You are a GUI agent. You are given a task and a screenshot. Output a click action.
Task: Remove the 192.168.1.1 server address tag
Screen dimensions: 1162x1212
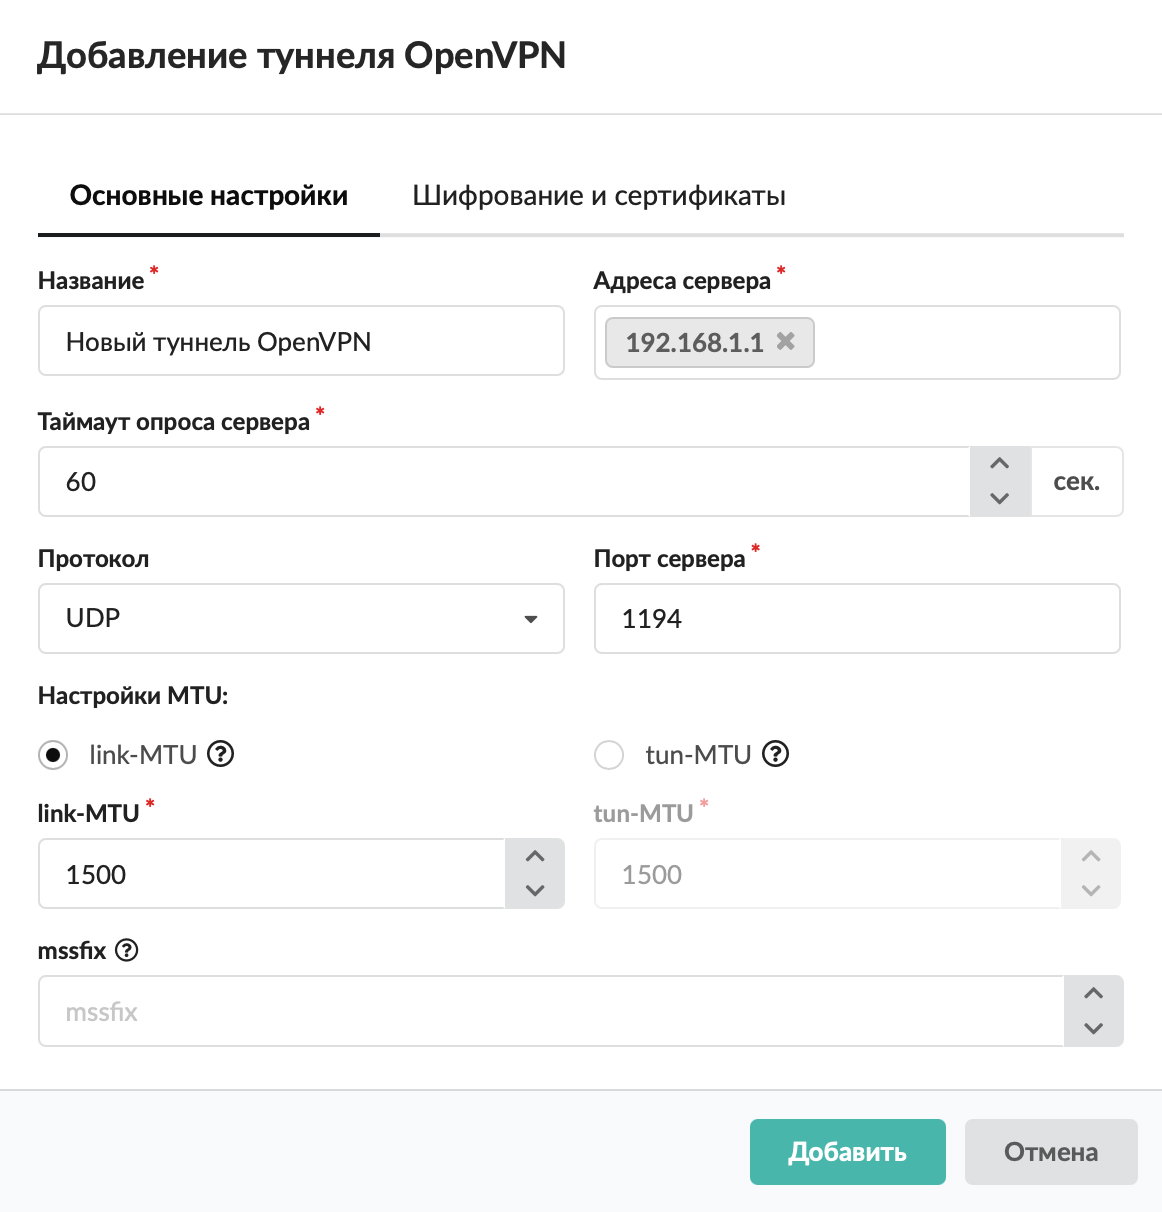[786, 341]
